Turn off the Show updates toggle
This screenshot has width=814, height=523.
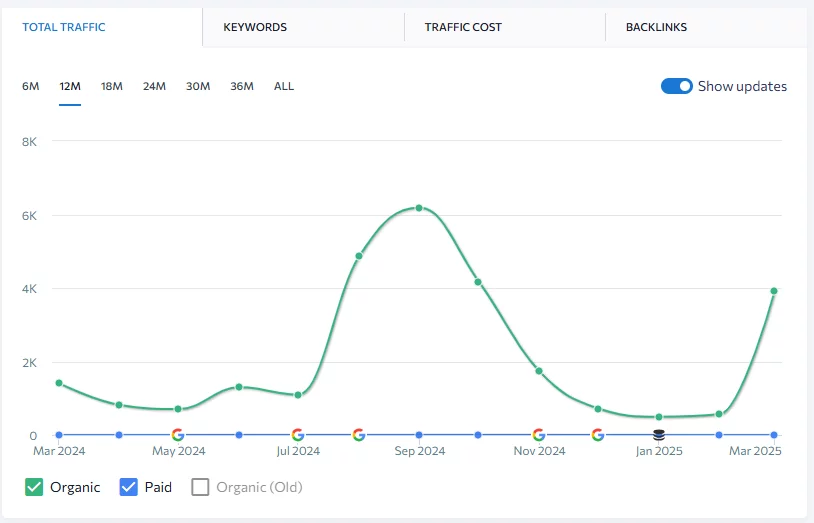[x=677, y=86]
